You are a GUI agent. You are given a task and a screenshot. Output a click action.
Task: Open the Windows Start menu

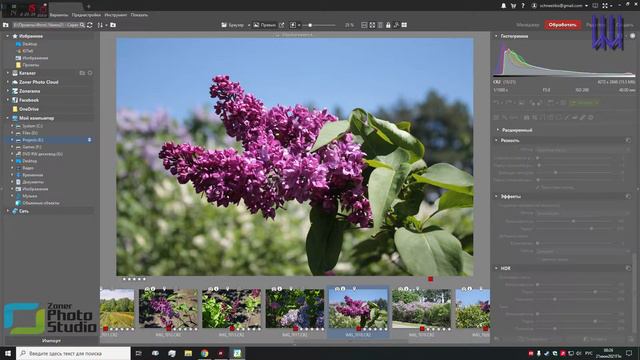[8, 353]
